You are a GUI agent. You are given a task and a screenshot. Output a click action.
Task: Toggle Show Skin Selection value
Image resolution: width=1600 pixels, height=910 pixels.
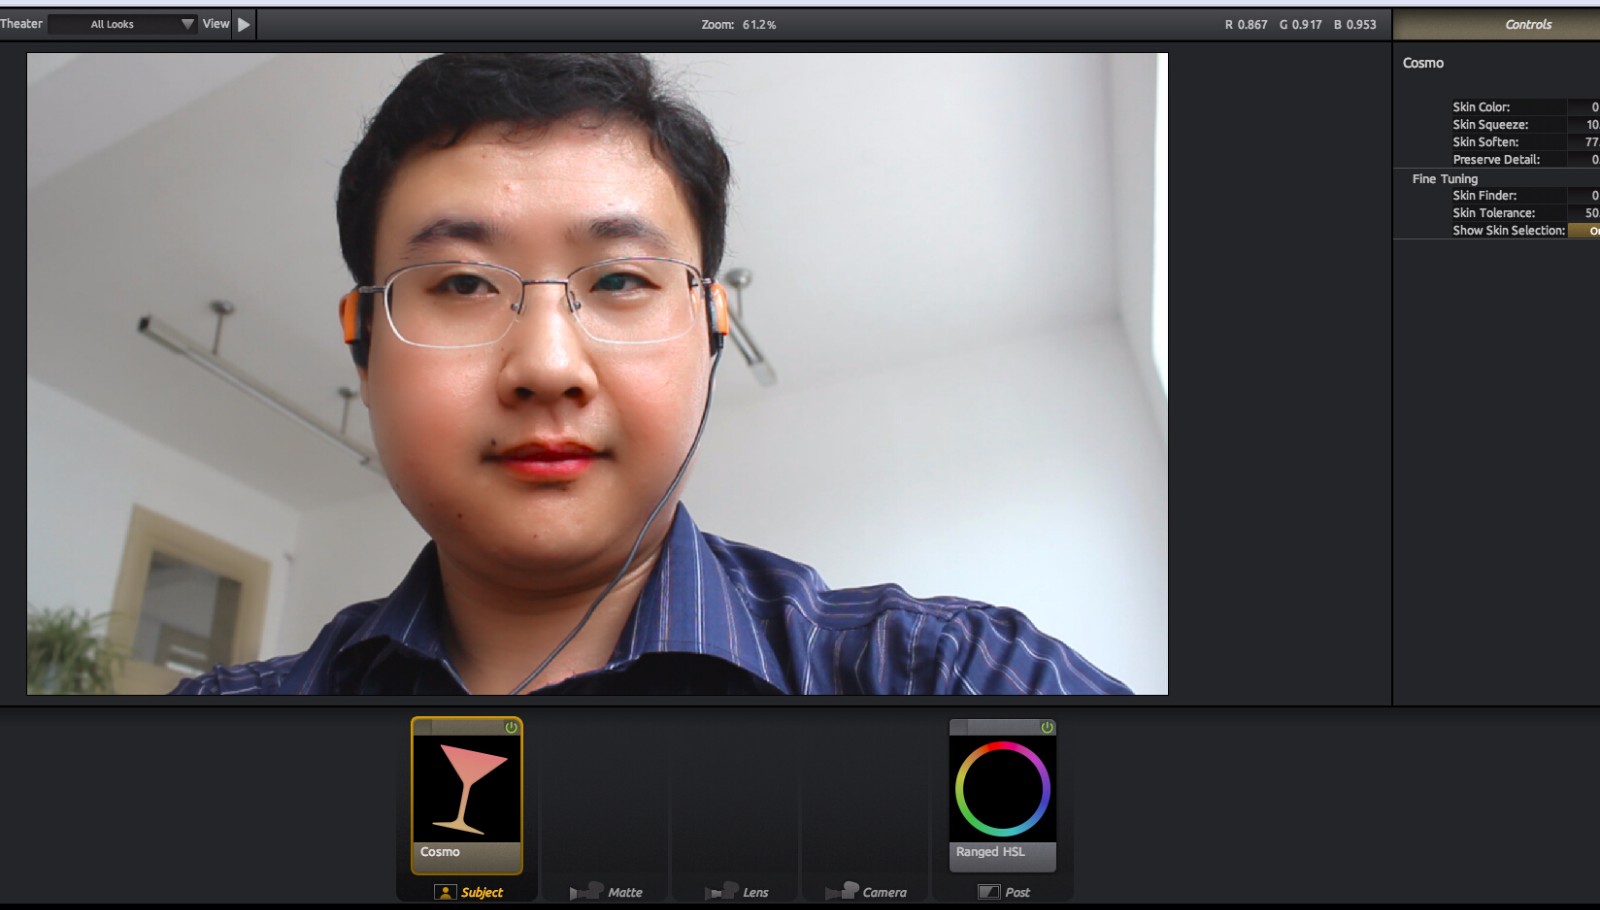pos(1584,230)
